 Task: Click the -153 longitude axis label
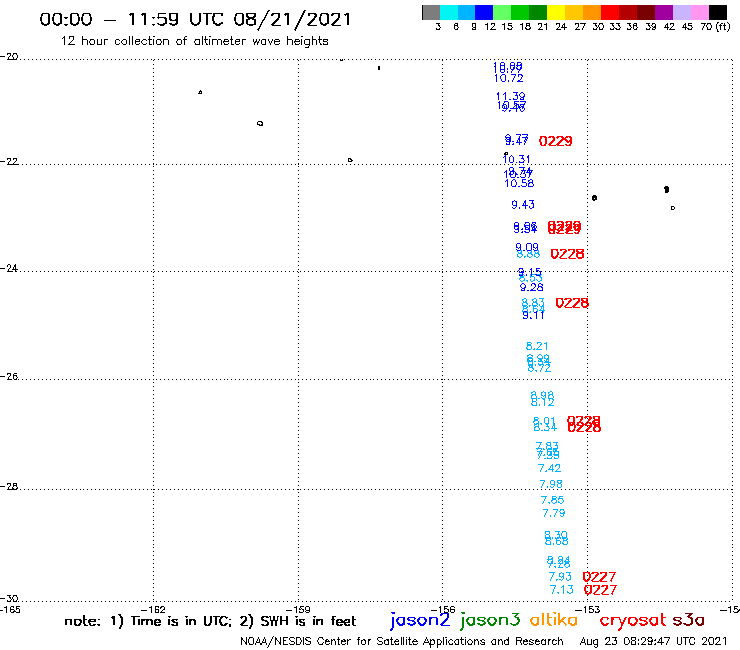588,609
